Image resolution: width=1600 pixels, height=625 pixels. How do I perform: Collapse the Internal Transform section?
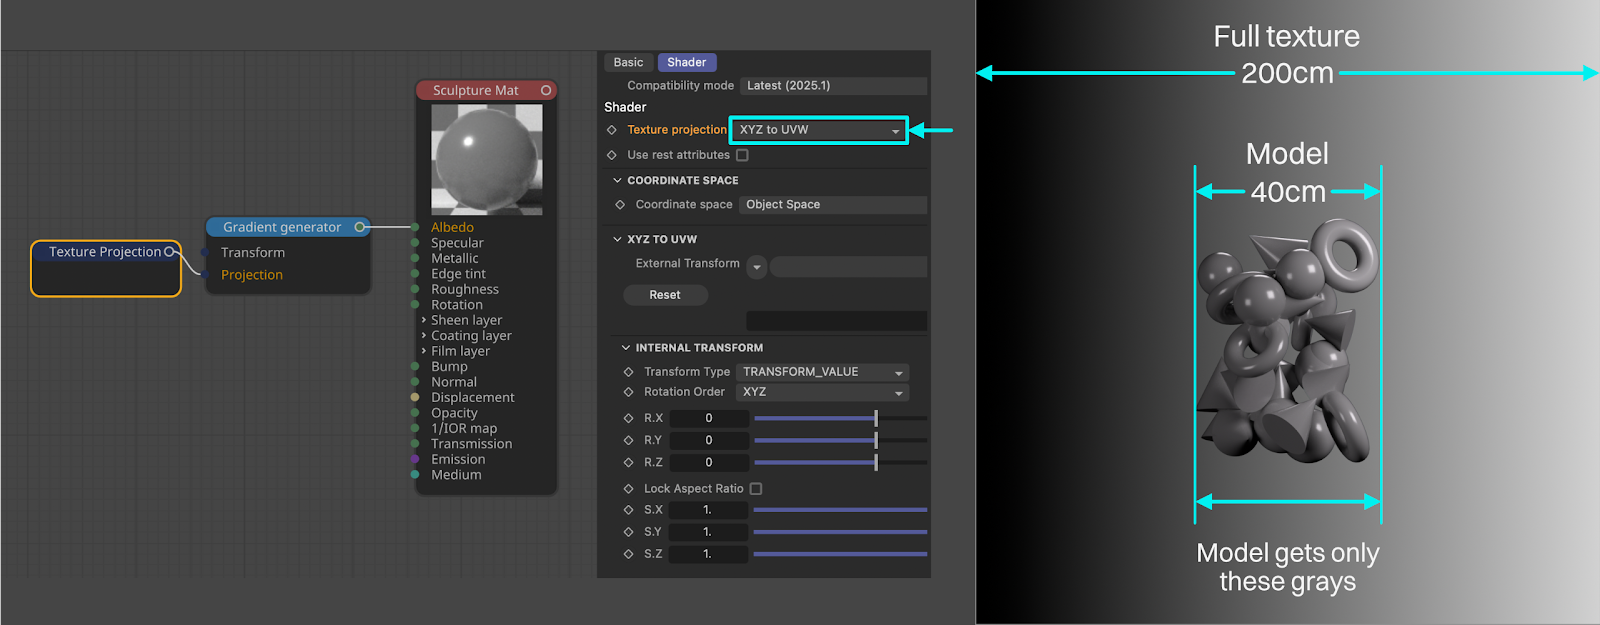[x=626, y=348]
